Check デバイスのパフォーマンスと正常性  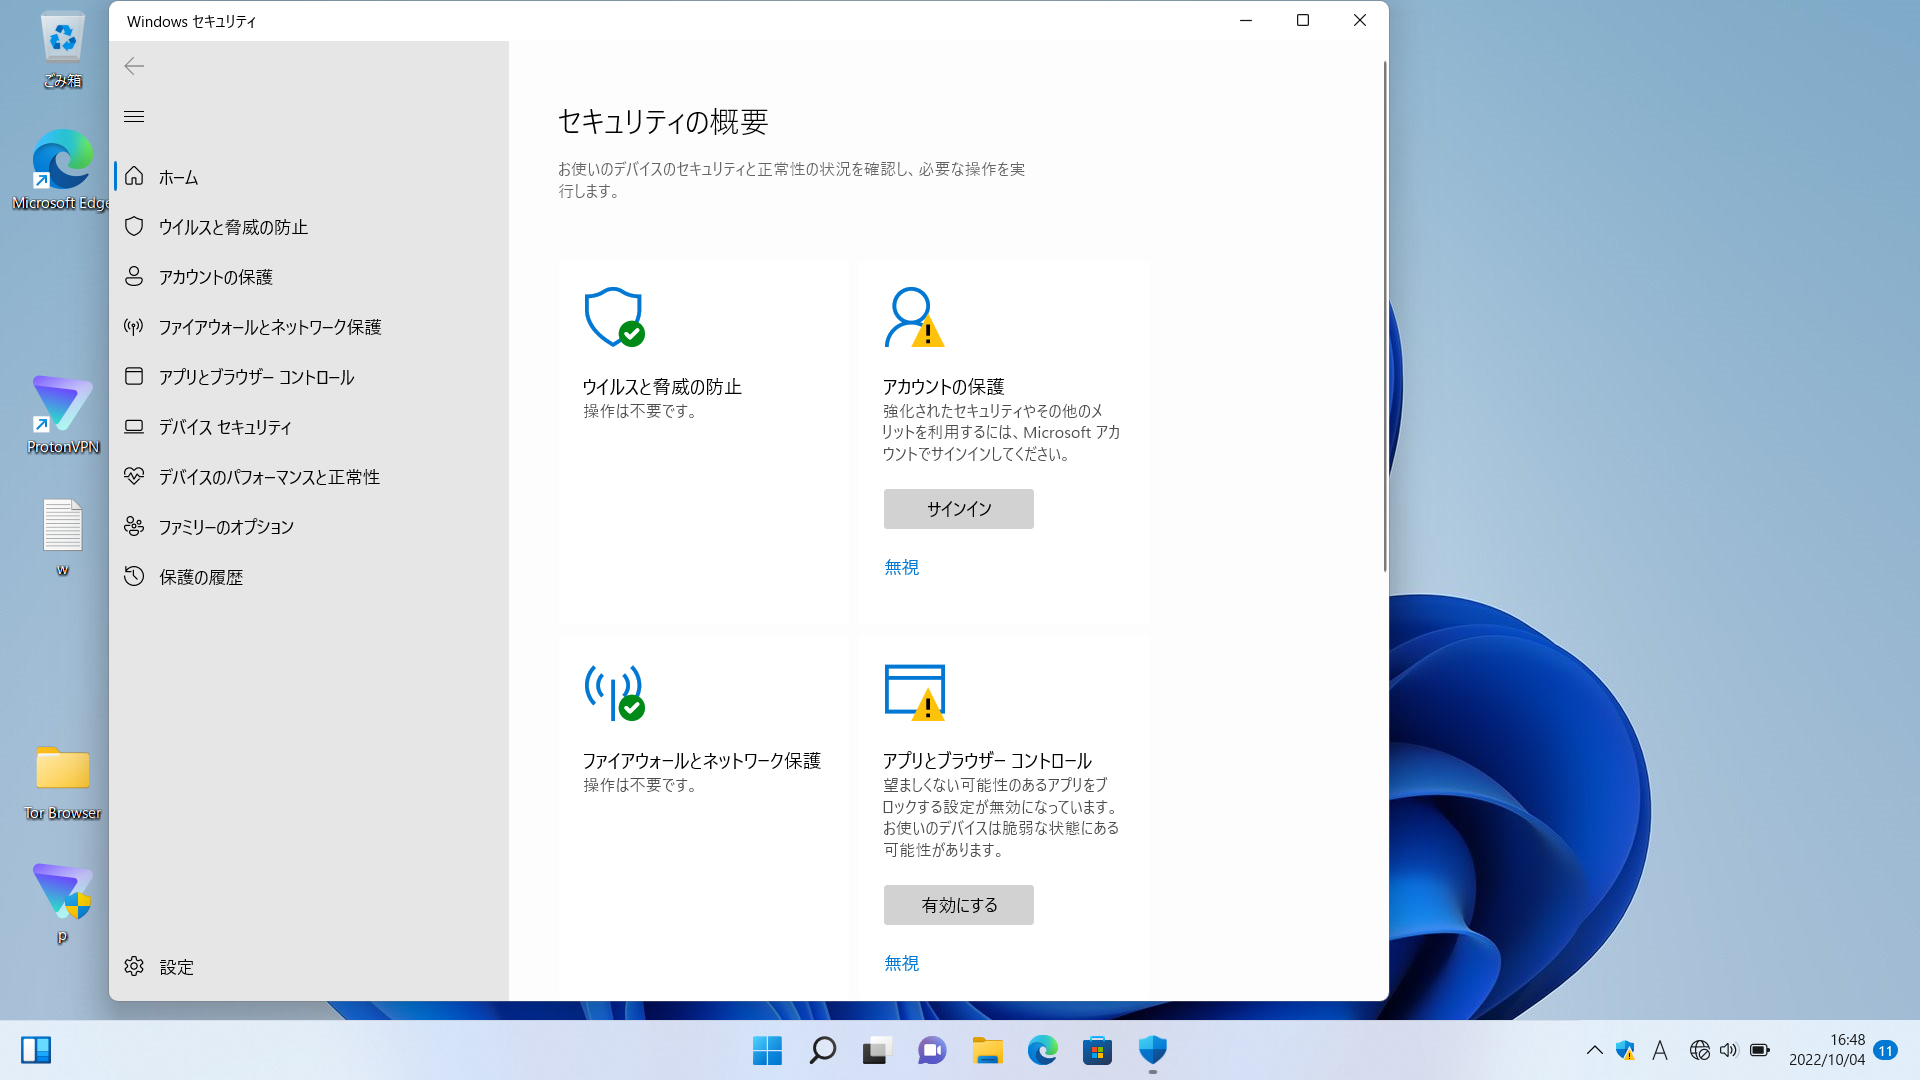[268, 477]
